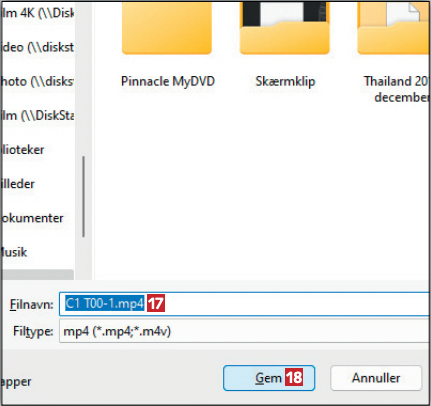Open Musik library in sidebar
Viewport: 431px width, 406px height.
(x=14, y=252)
